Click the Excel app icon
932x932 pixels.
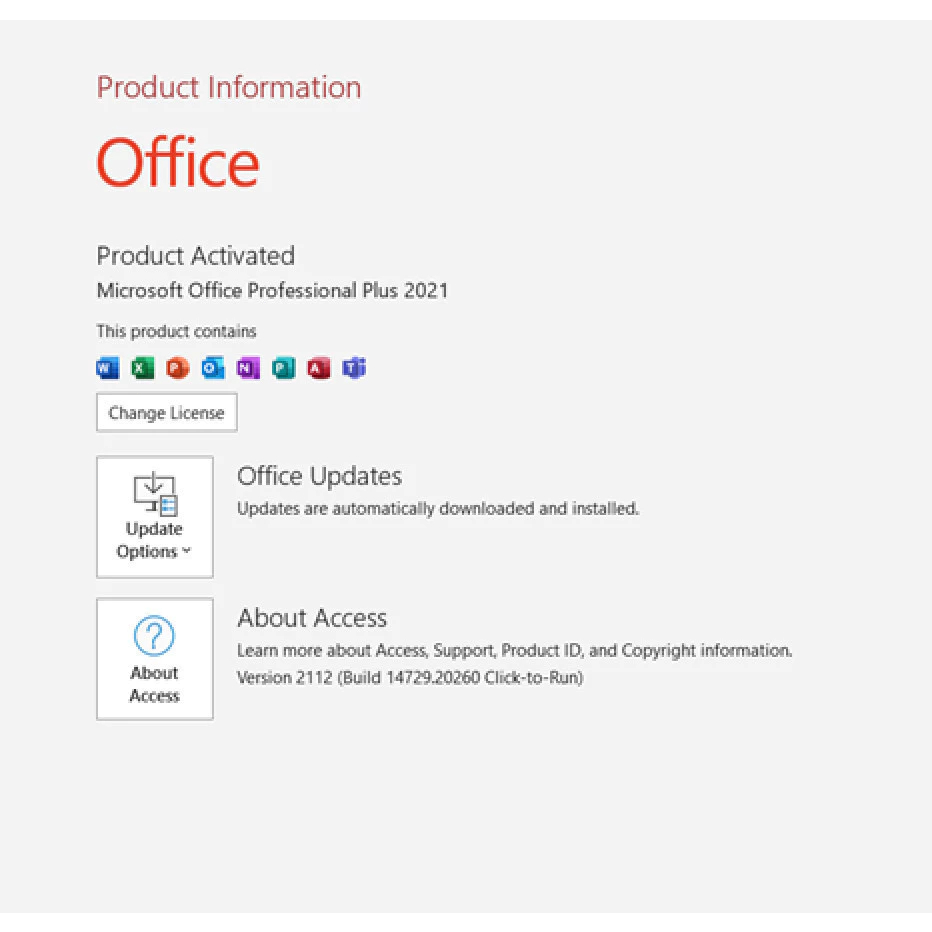(x=143, y=368)
